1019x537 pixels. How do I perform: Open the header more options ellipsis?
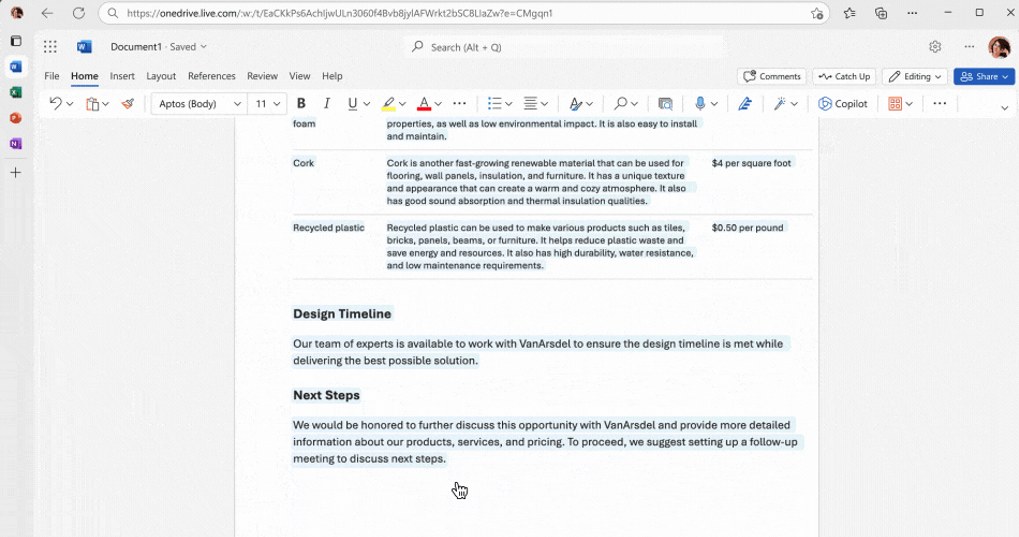pos(969,47)
